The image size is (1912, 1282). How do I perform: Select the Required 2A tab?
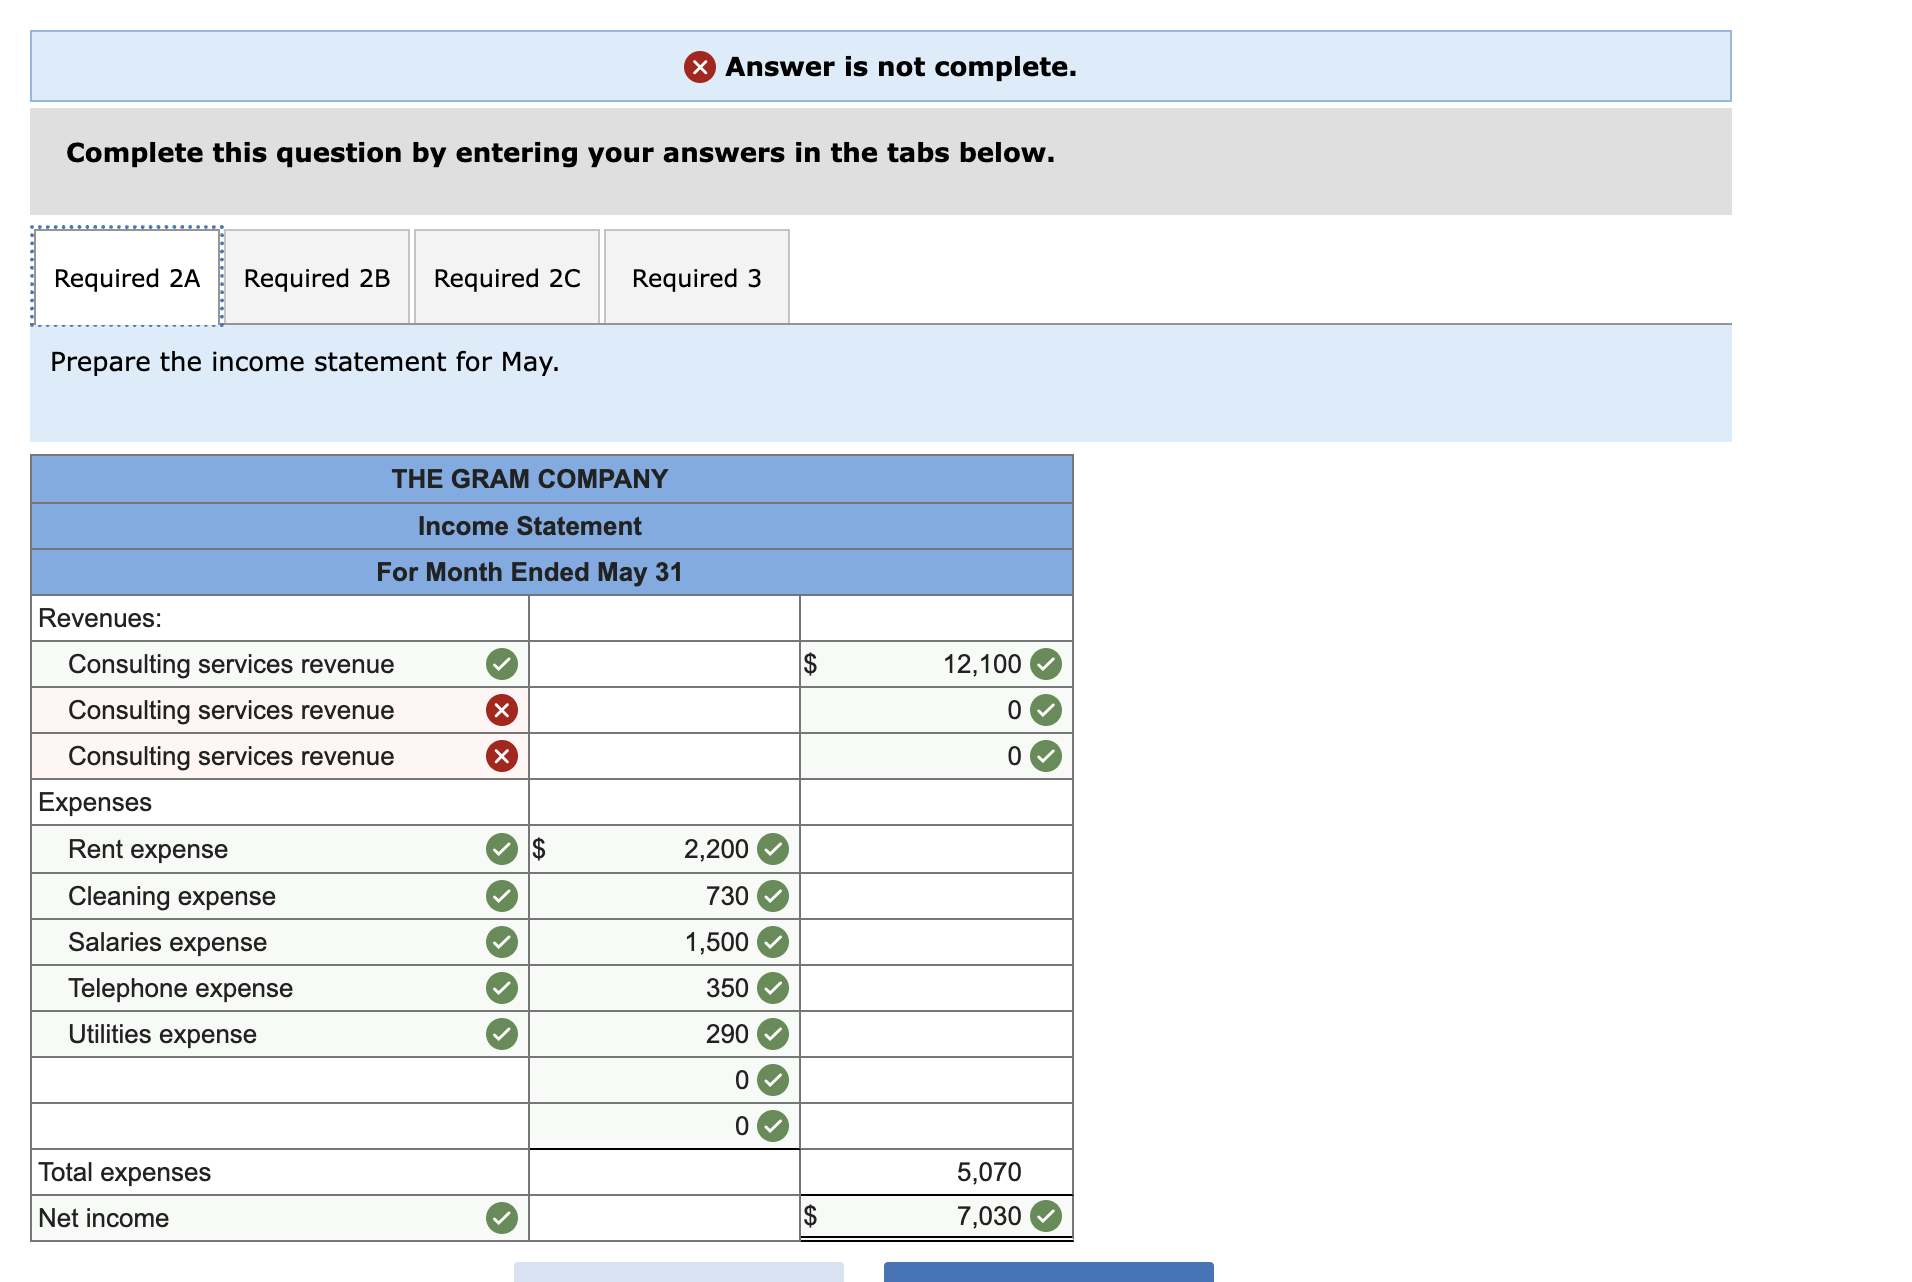click(127, 278)
